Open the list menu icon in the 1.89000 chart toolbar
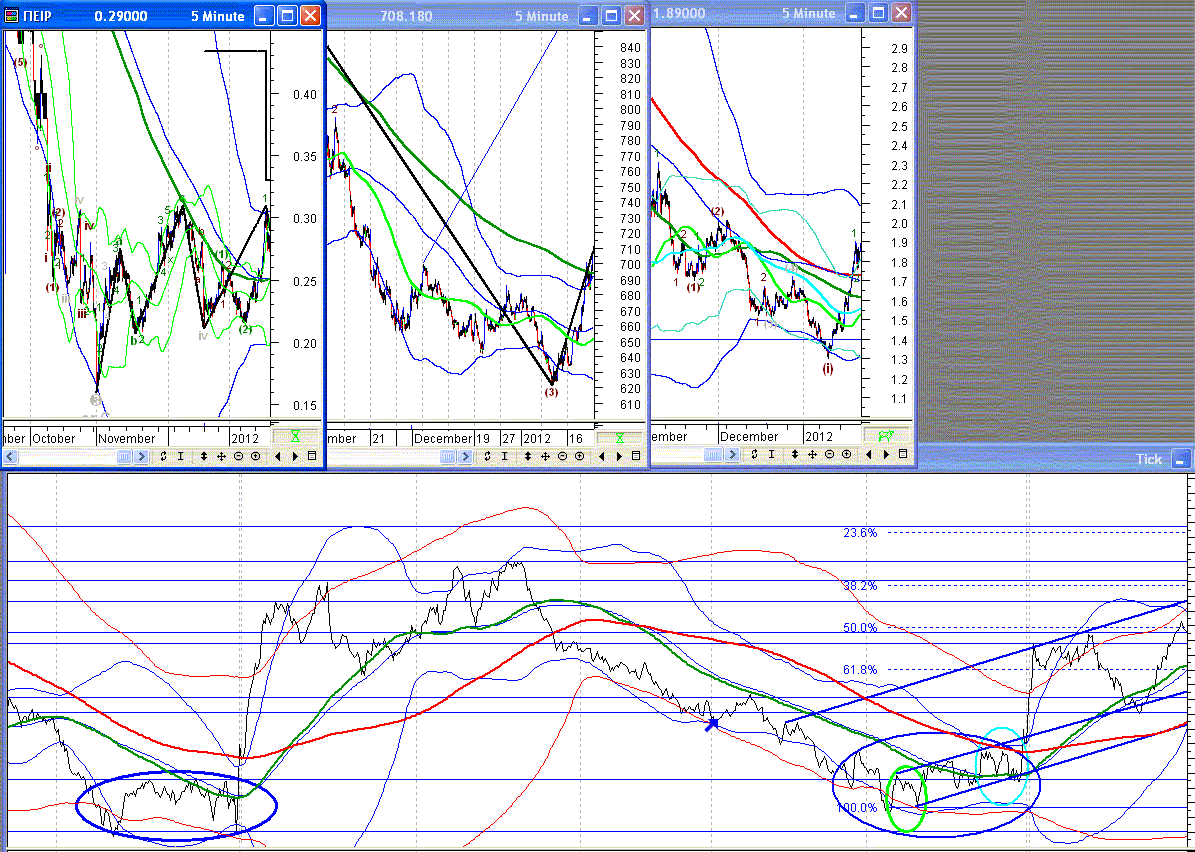Screen dimensions: 1195x852 902,453
